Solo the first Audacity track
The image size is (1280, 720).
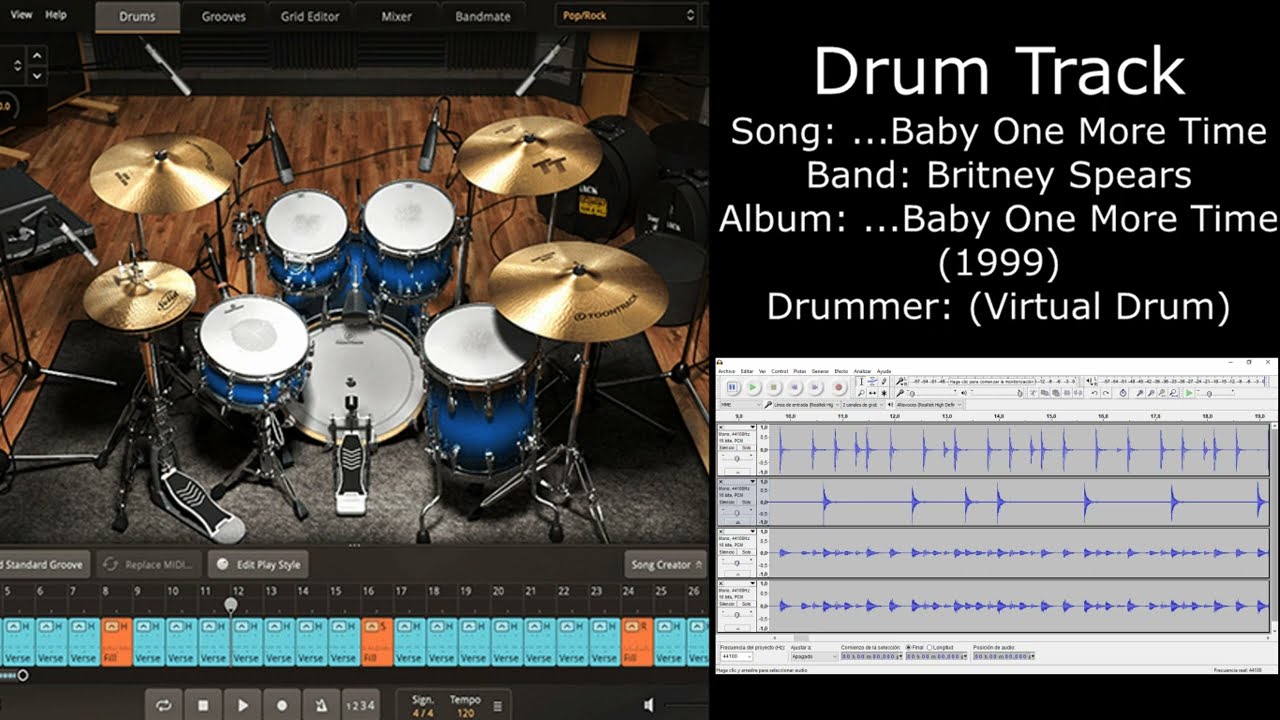[x=746, y=447]
